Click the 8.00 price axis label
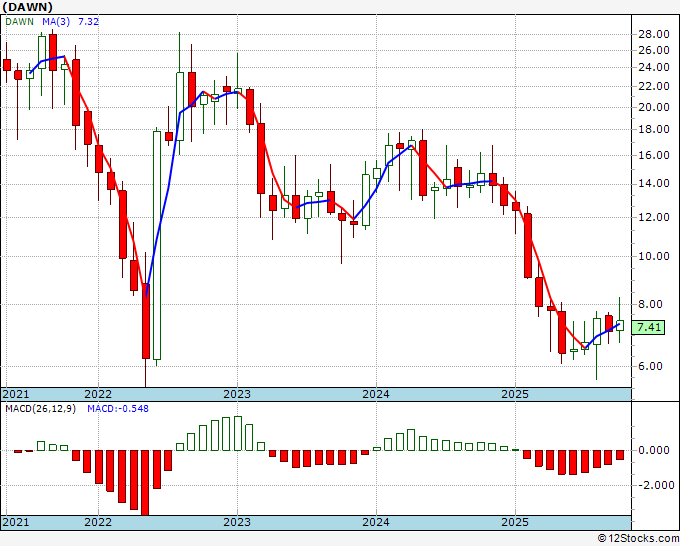680x546 pixels. pos(649,305)
